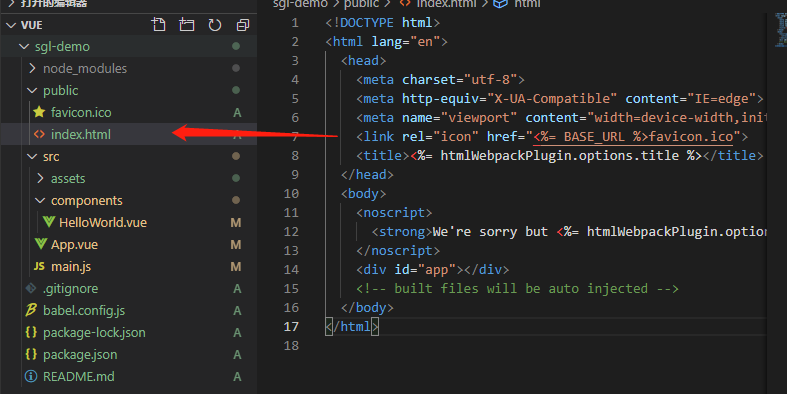Expand the assets folder chevron
This screenshot has height=394, width=787.
[x=41, y=178]
